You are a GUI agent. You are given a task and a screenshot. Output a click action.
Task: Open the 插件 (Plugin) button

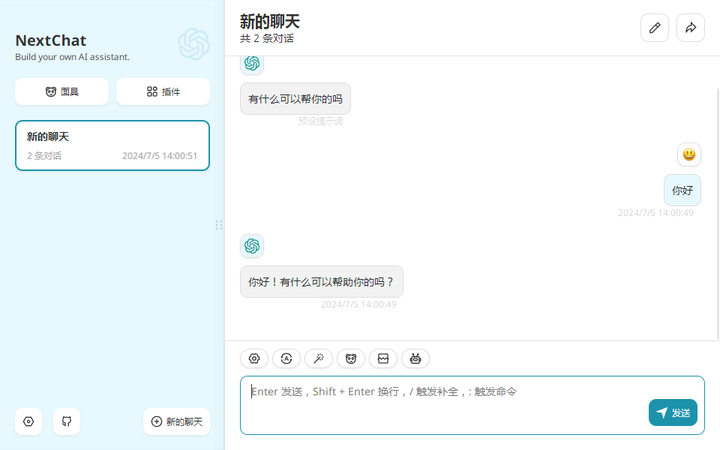tap(163, 91)
